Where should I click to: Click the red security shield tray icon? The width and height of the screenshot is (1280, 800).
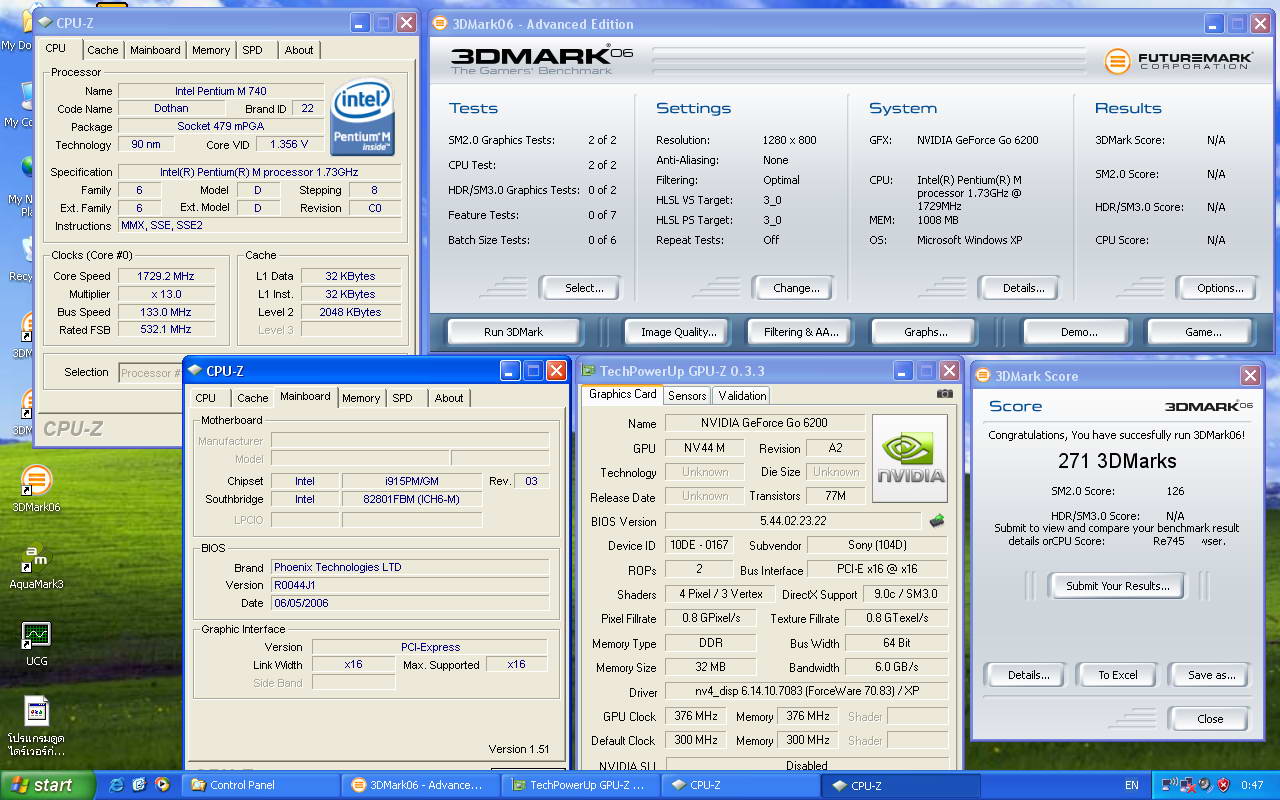point(1223,785)
